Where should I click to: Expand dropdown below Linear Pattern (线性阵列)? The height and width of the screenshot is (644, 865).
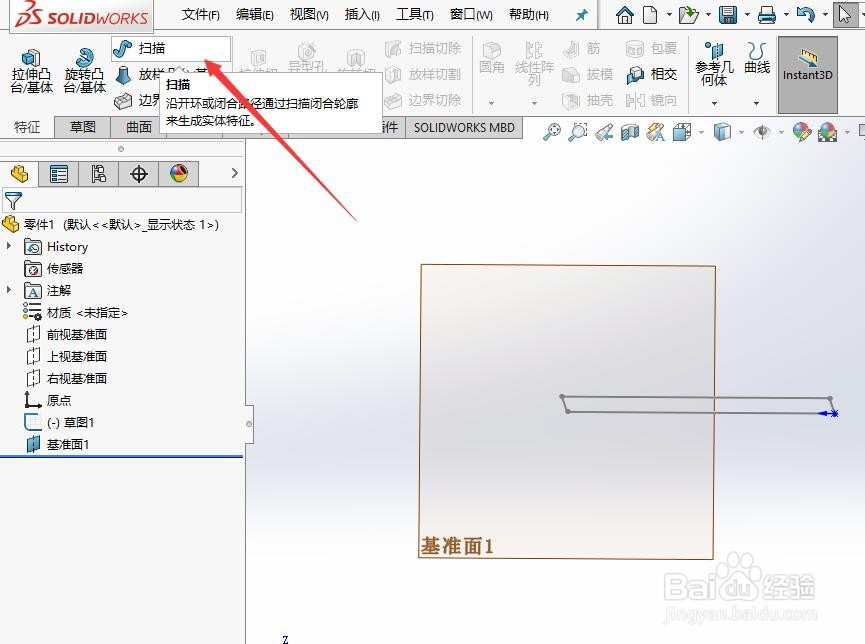534,103
